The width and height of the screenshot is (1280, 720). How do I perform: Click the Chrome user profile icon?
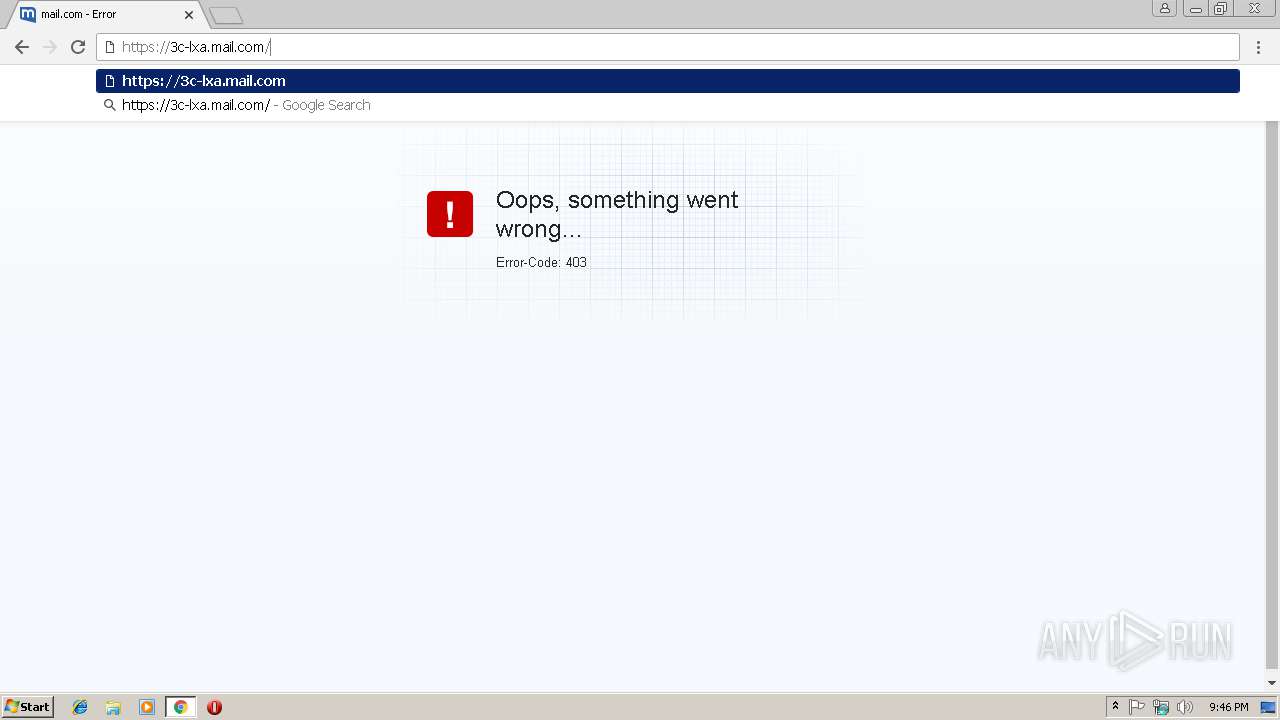(x=1164, y=8)
